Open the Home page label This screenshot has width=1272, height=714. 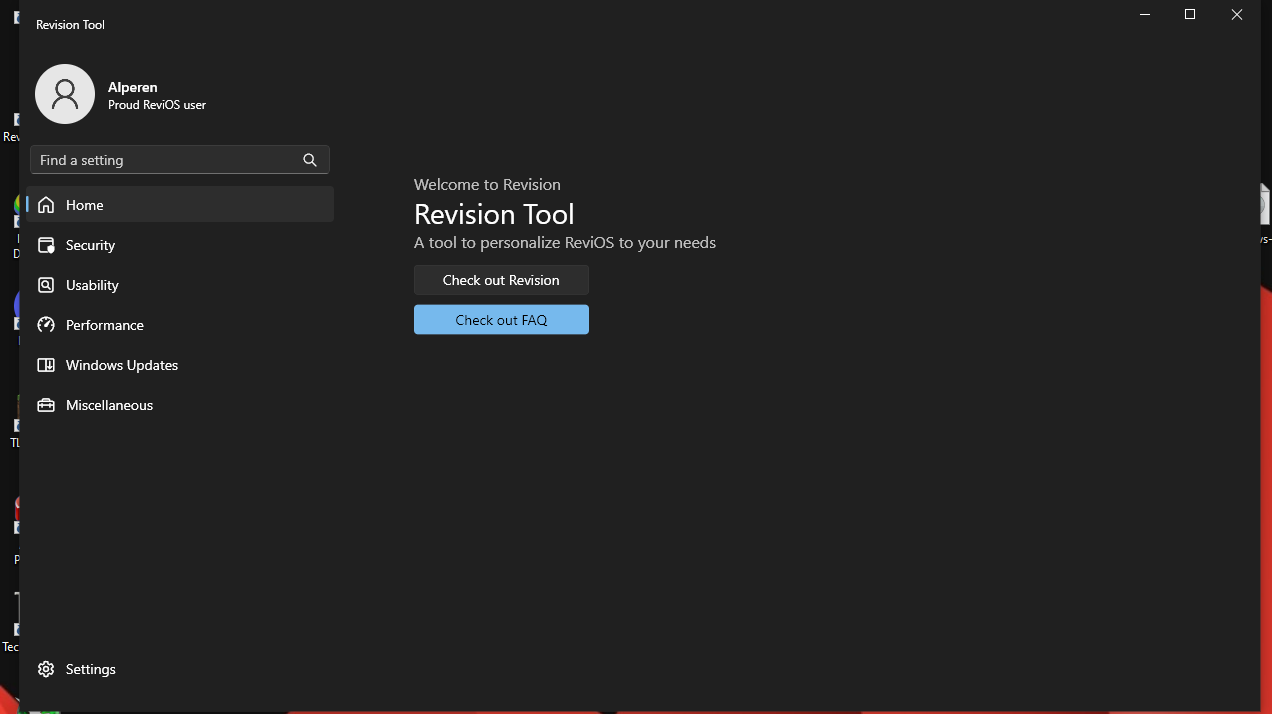pyautogui.click(x=85, y=205)
